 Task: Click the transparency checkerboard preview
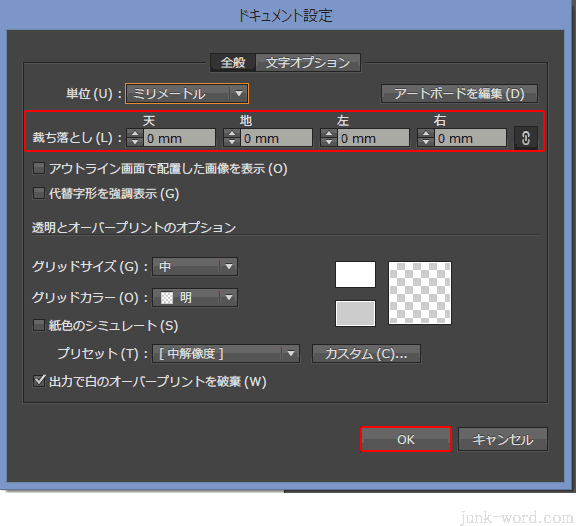click(420, 293)
